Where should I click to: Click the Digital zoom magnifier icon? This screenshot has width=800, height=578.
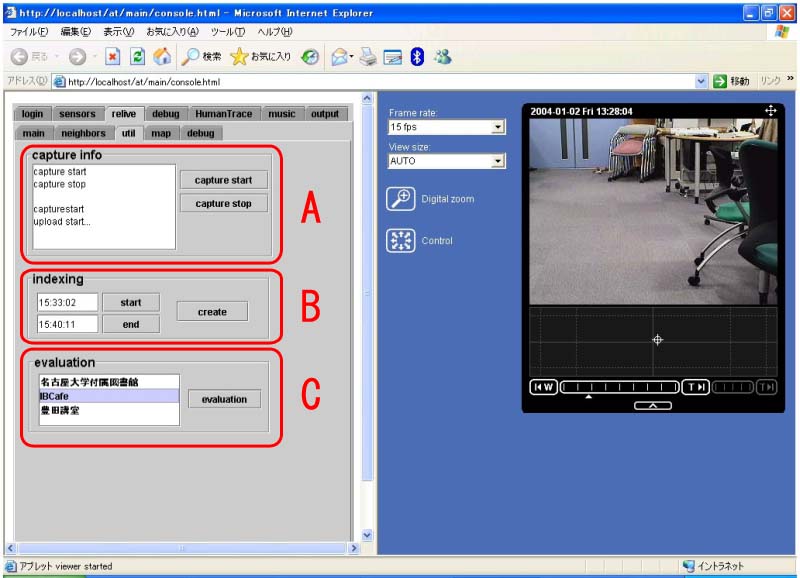coord(401,199)
